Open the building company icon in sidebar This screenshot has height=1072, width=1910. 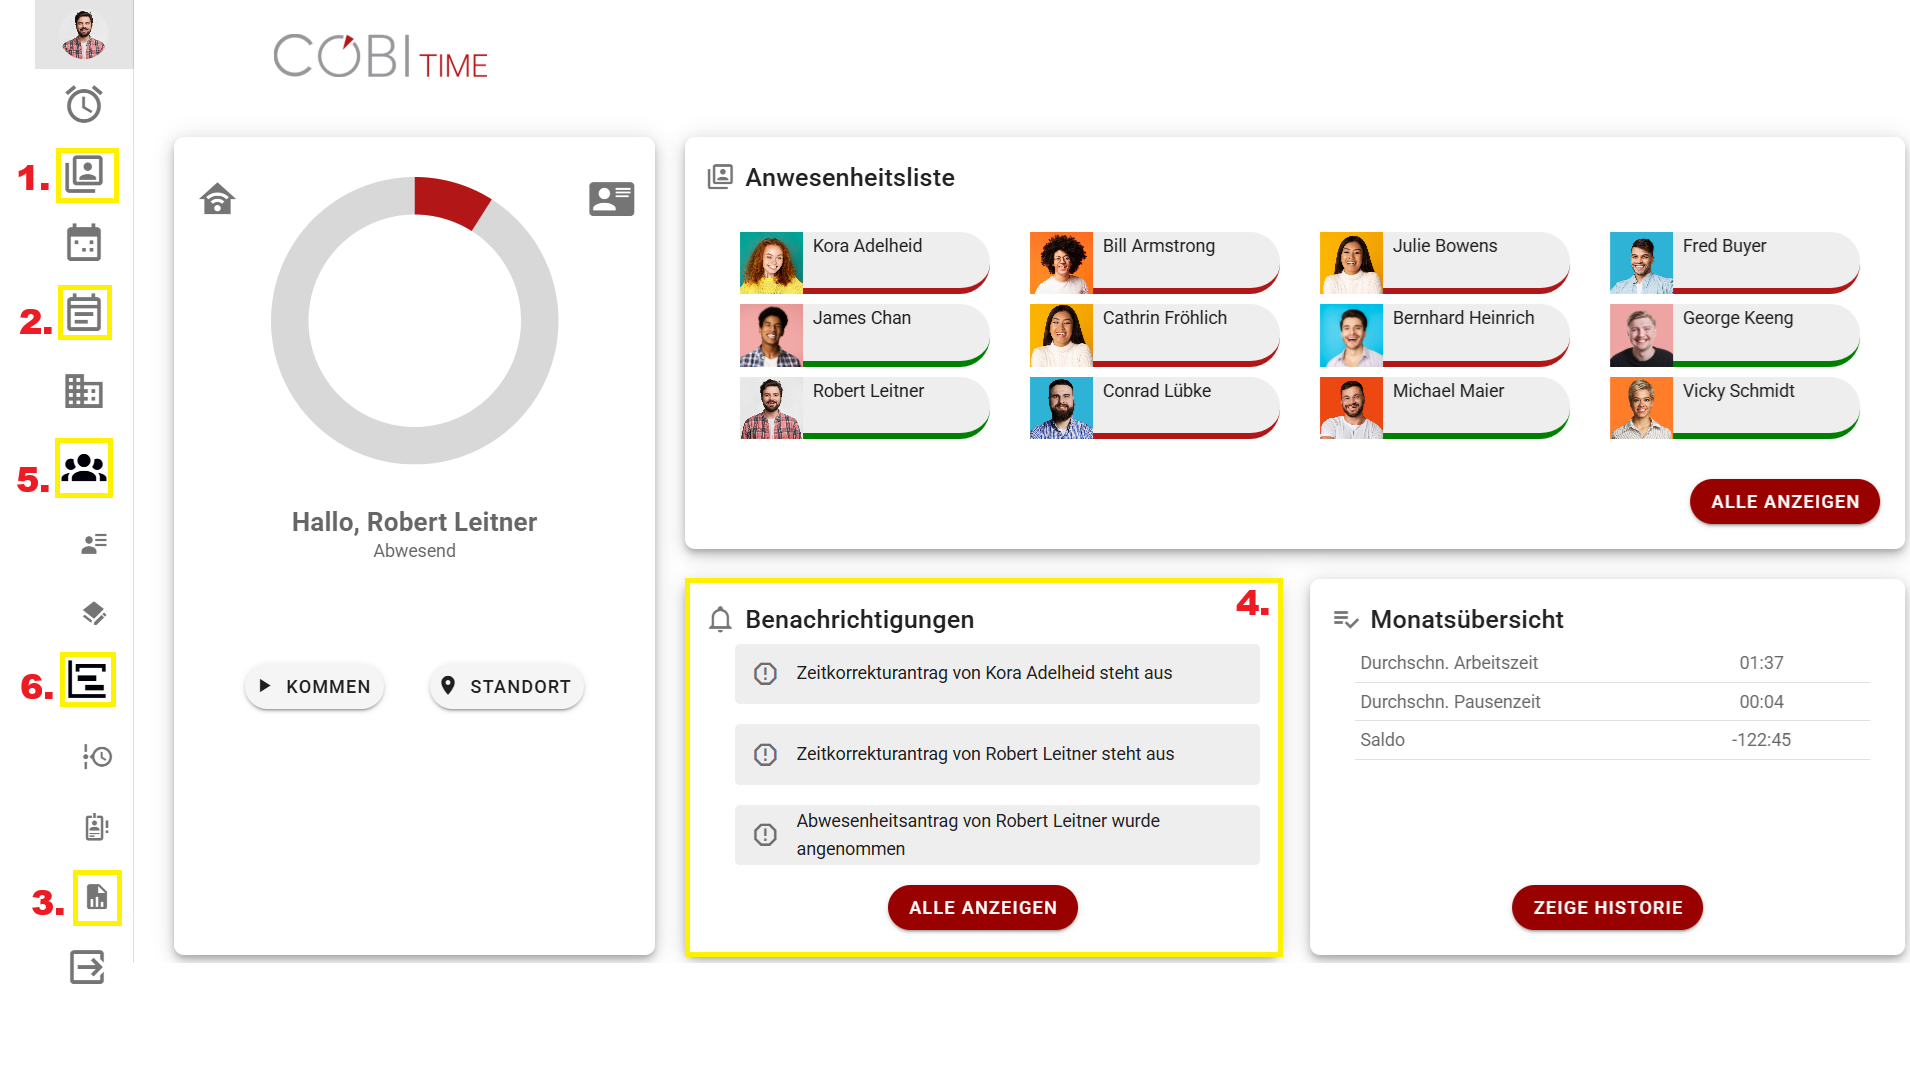coord(84,391)
